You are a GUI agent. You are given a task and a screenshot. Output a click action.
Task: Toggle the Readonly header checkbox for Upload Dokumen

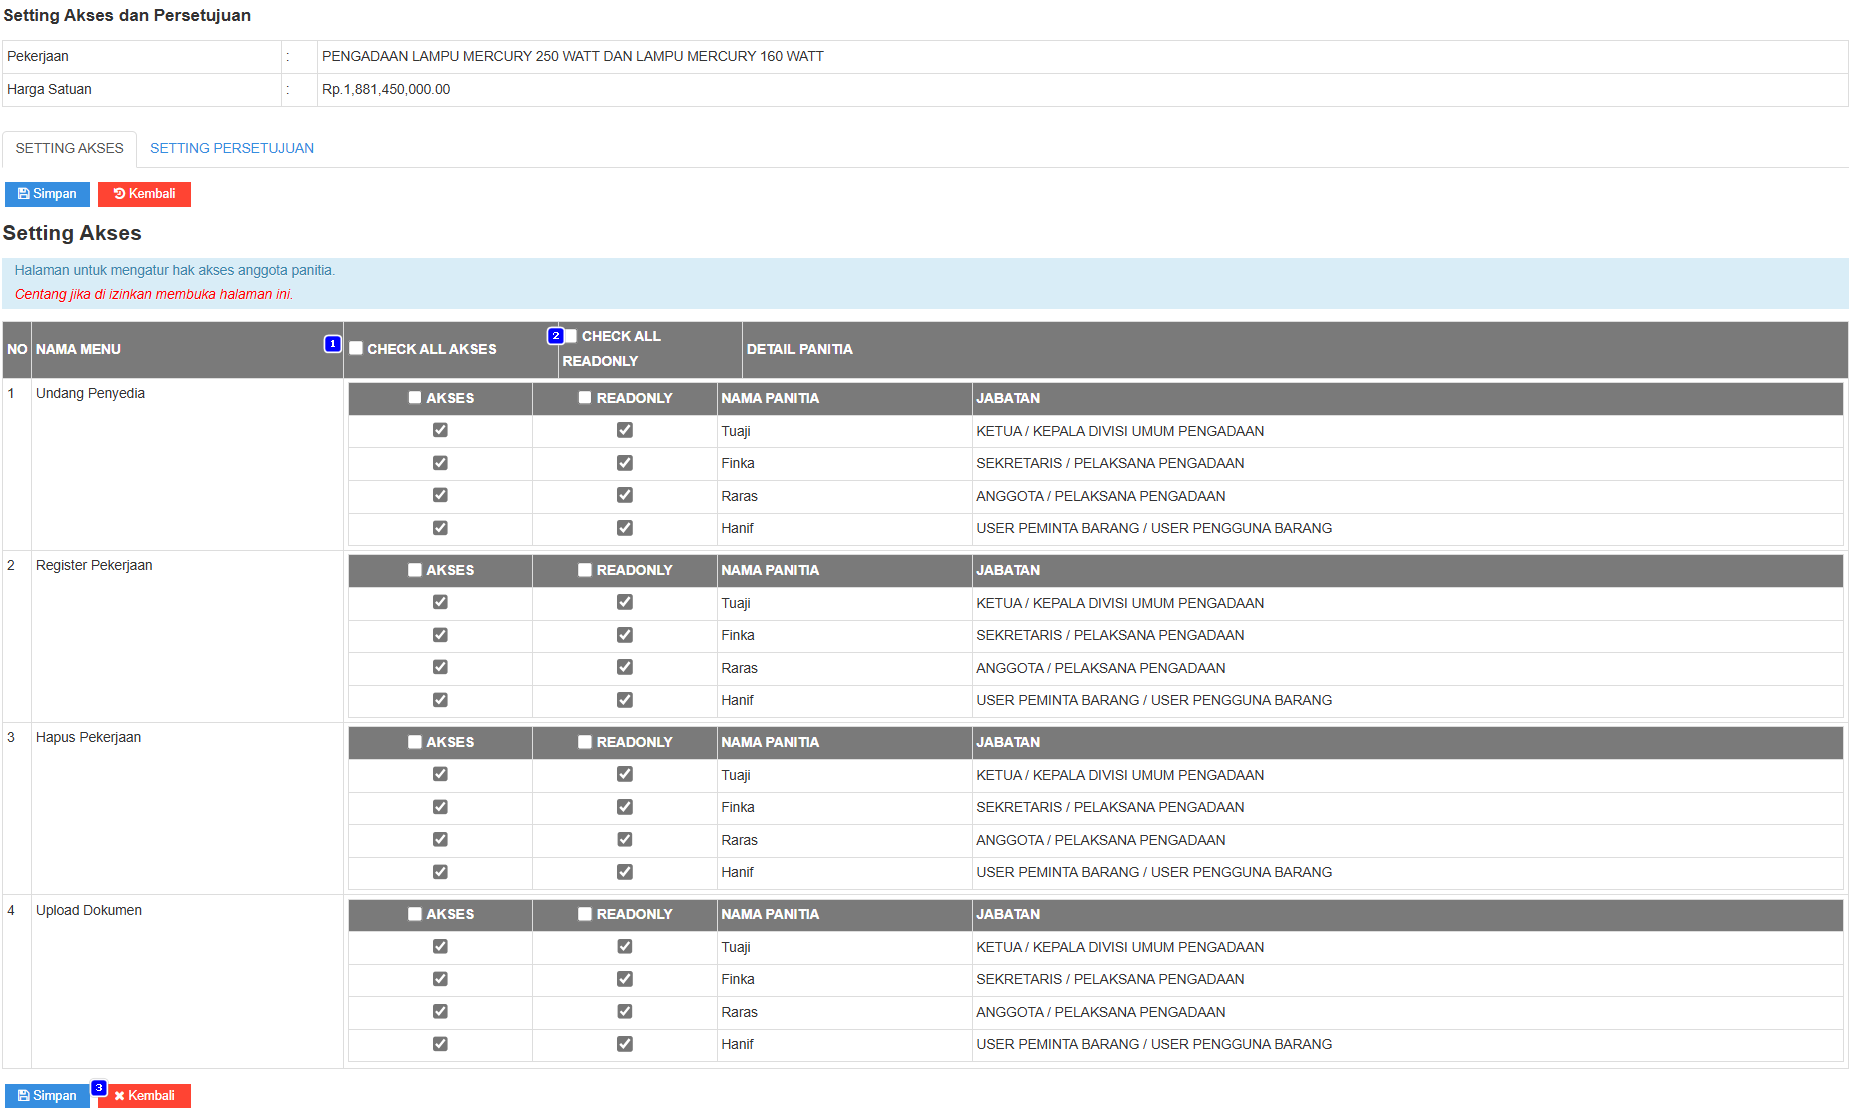pos(585,914)
